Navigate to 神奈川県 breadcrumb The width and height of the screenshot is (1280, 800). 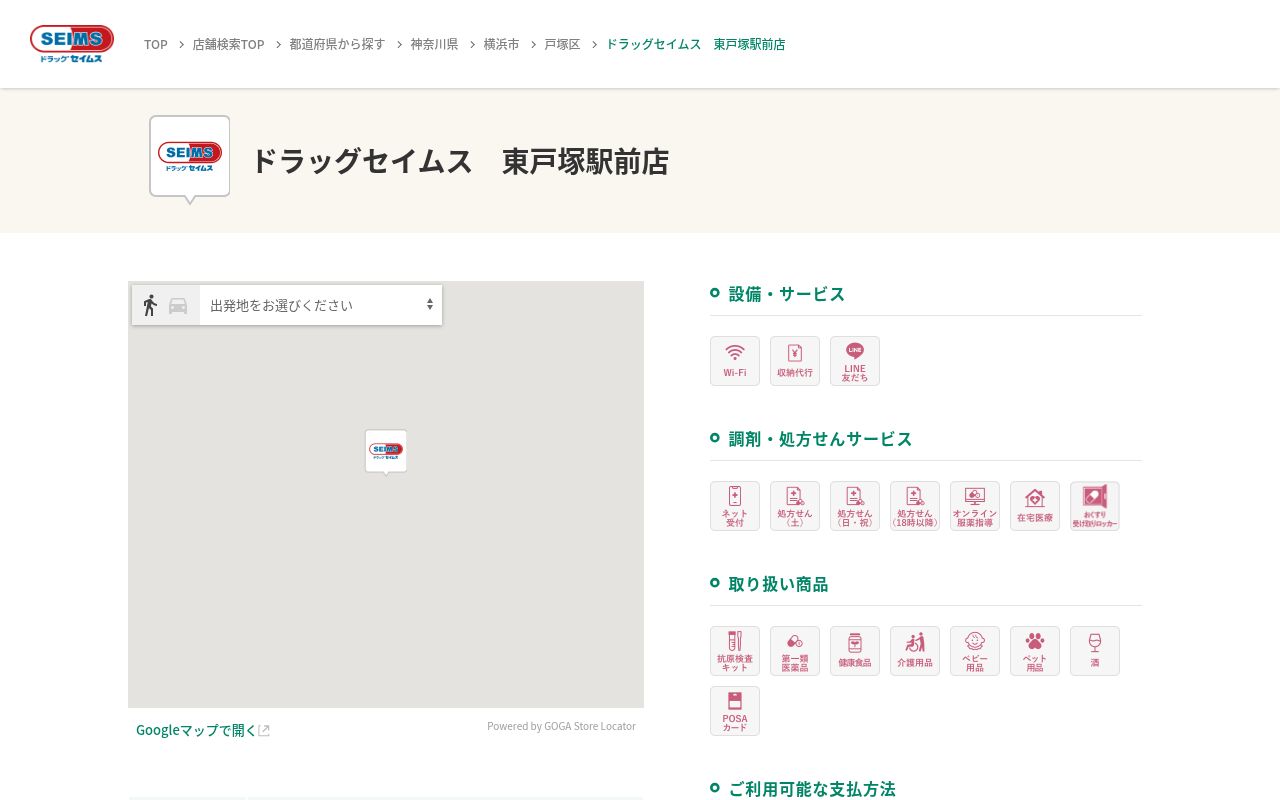pyautogui.click(x=434, y=44)
